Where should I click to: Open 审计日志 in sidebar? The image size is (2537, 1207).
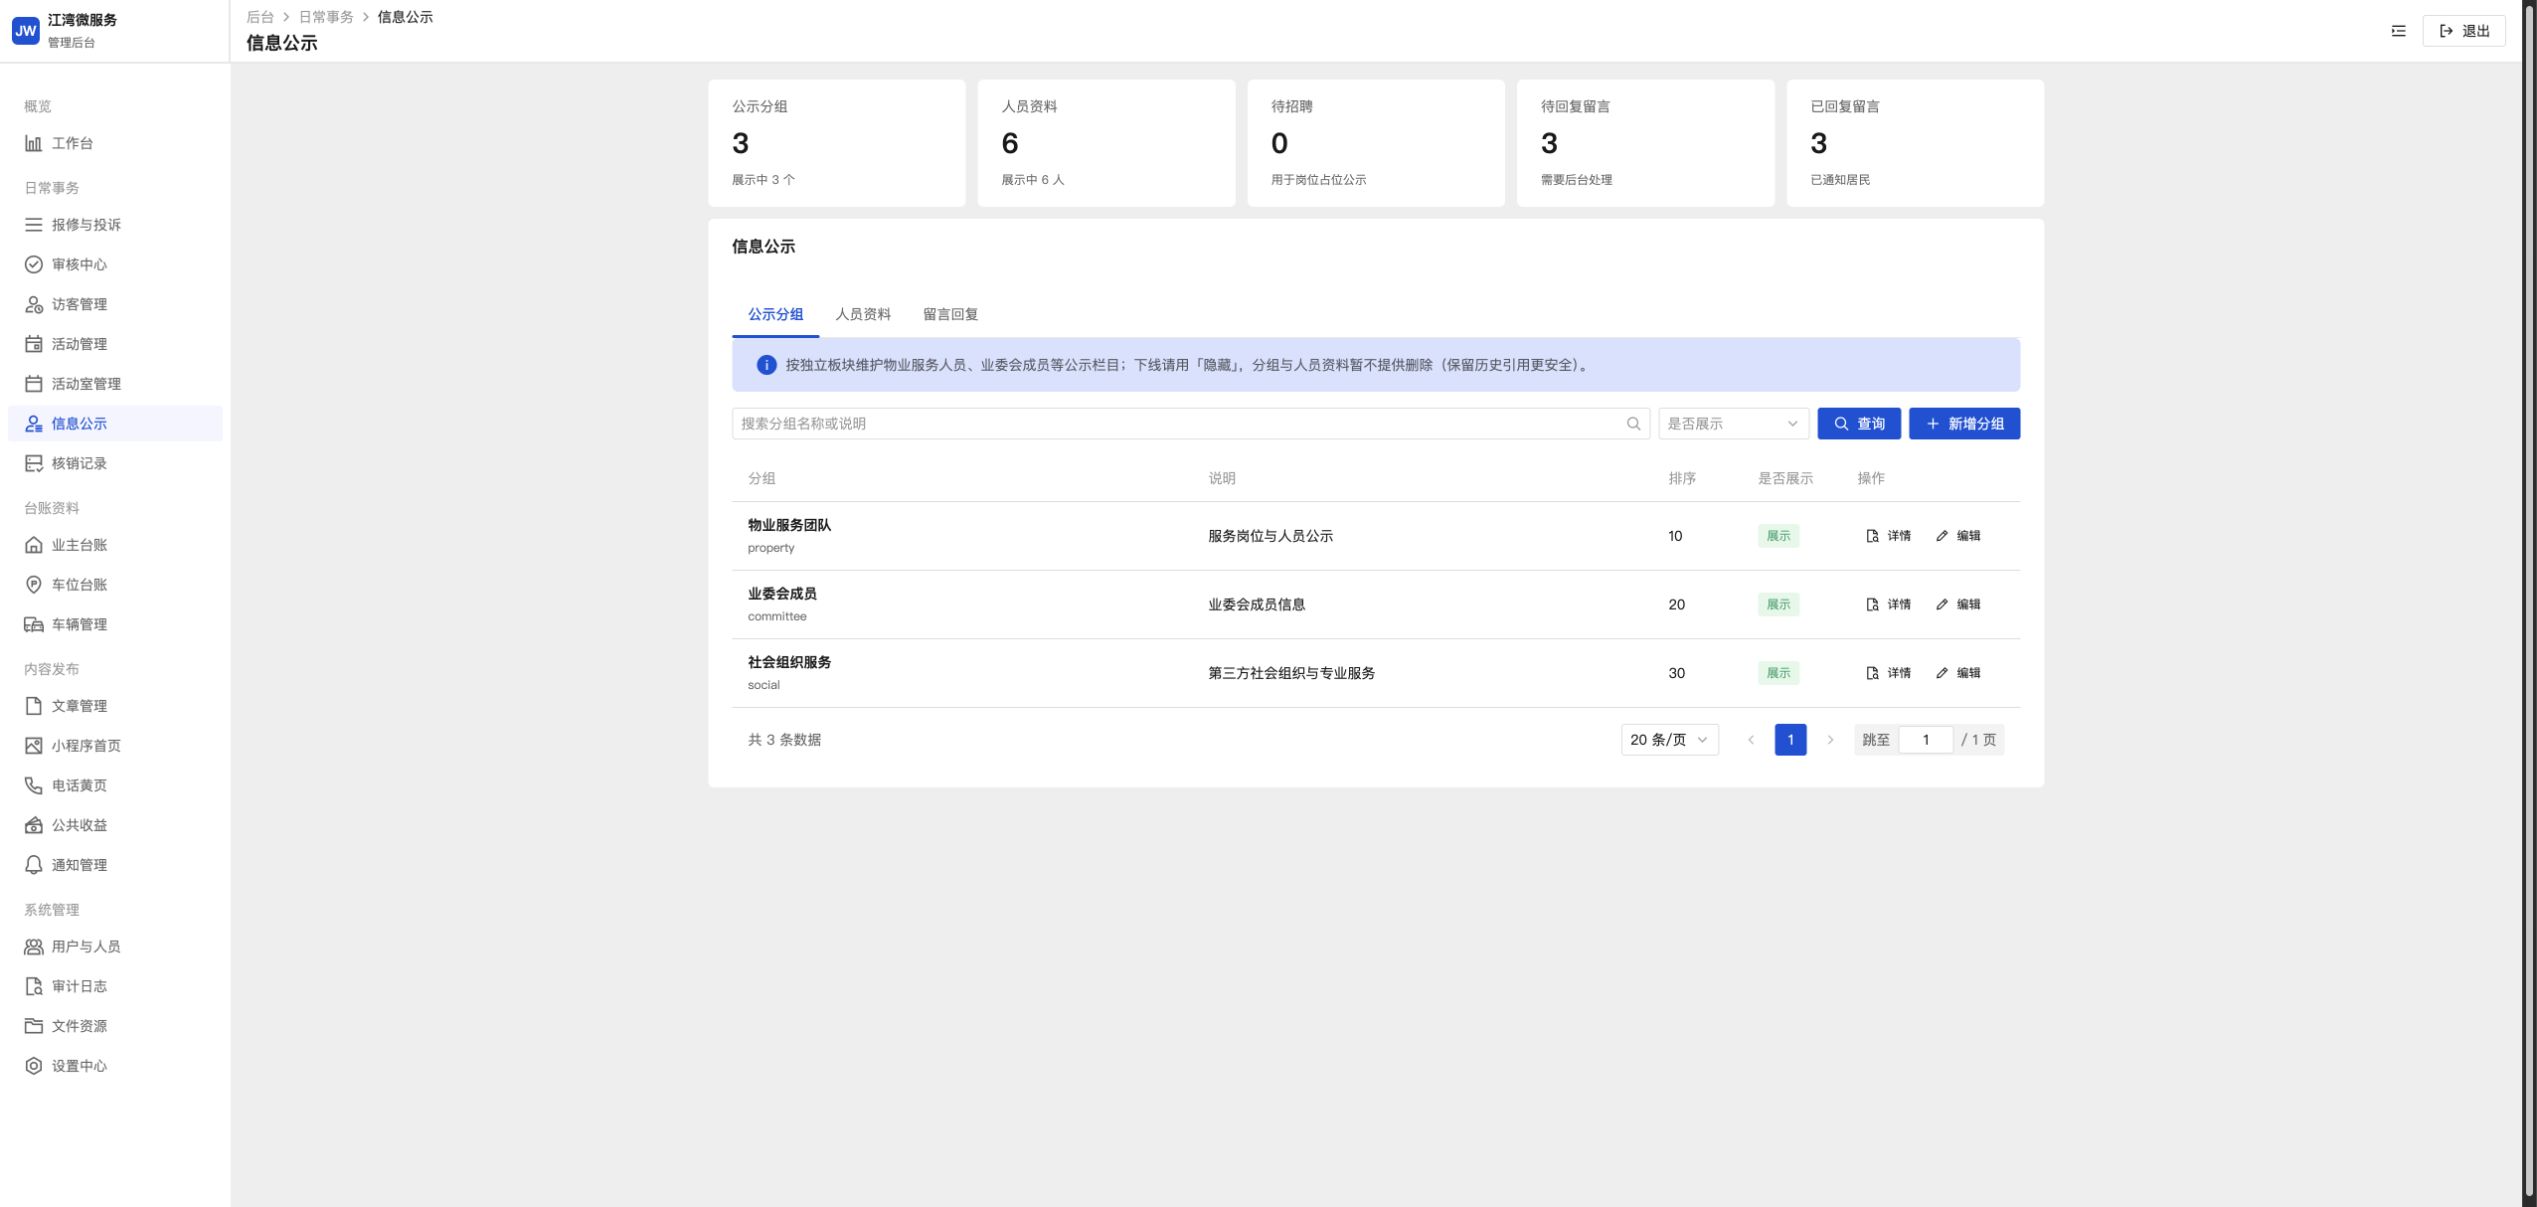115,986
